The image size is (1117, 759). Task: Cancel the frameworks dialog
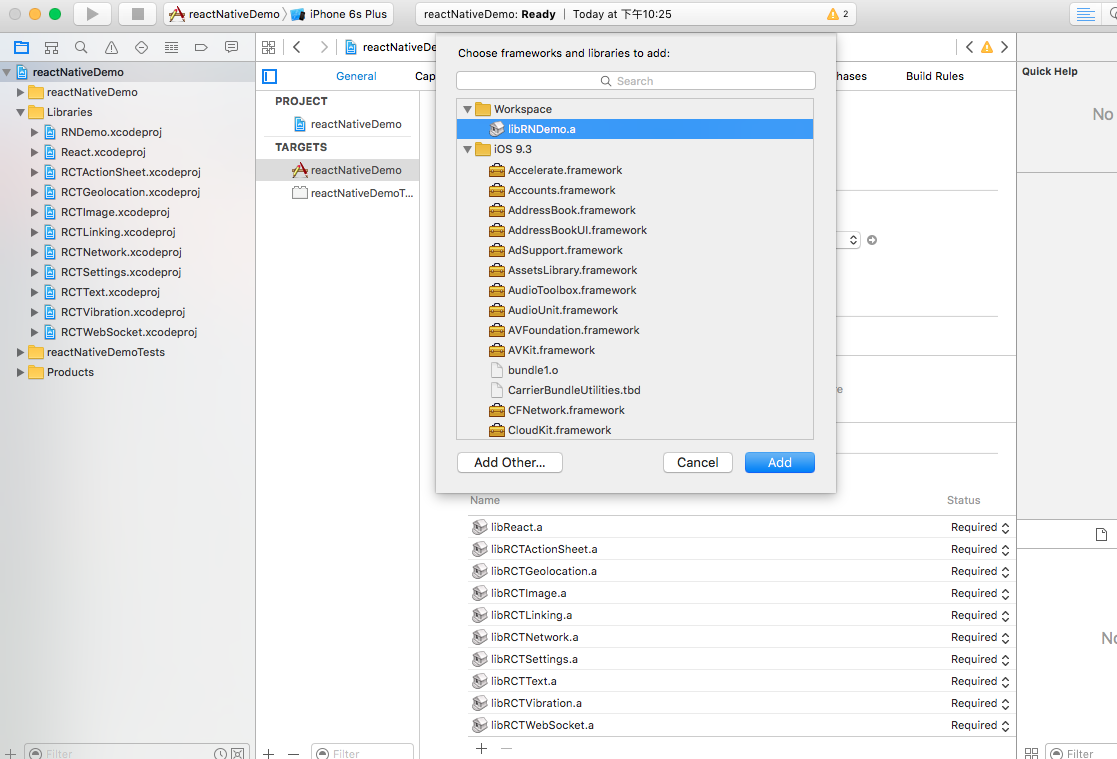pos(697,462)
